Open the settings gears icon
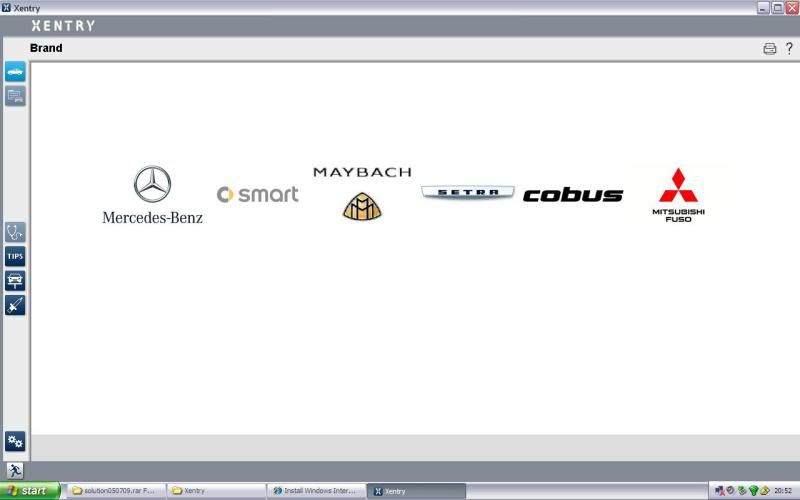Screen dimensions: 800x500 click(15, 441)
